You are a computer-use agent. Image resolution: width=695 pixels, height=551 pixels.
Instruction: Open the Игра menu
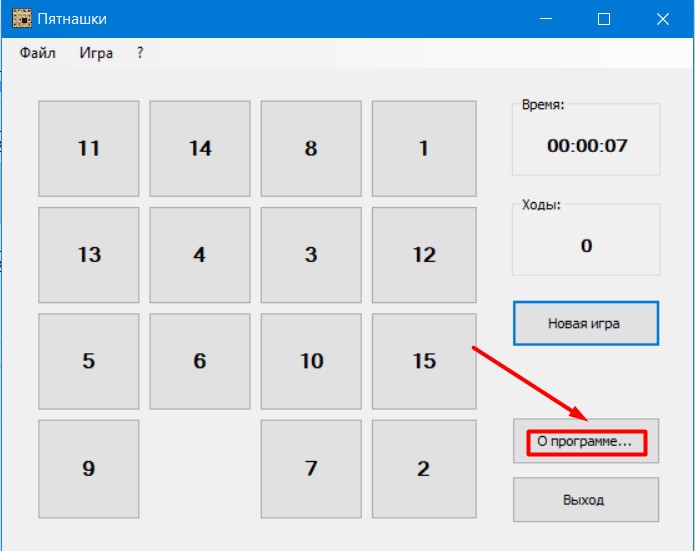(96, 53)
